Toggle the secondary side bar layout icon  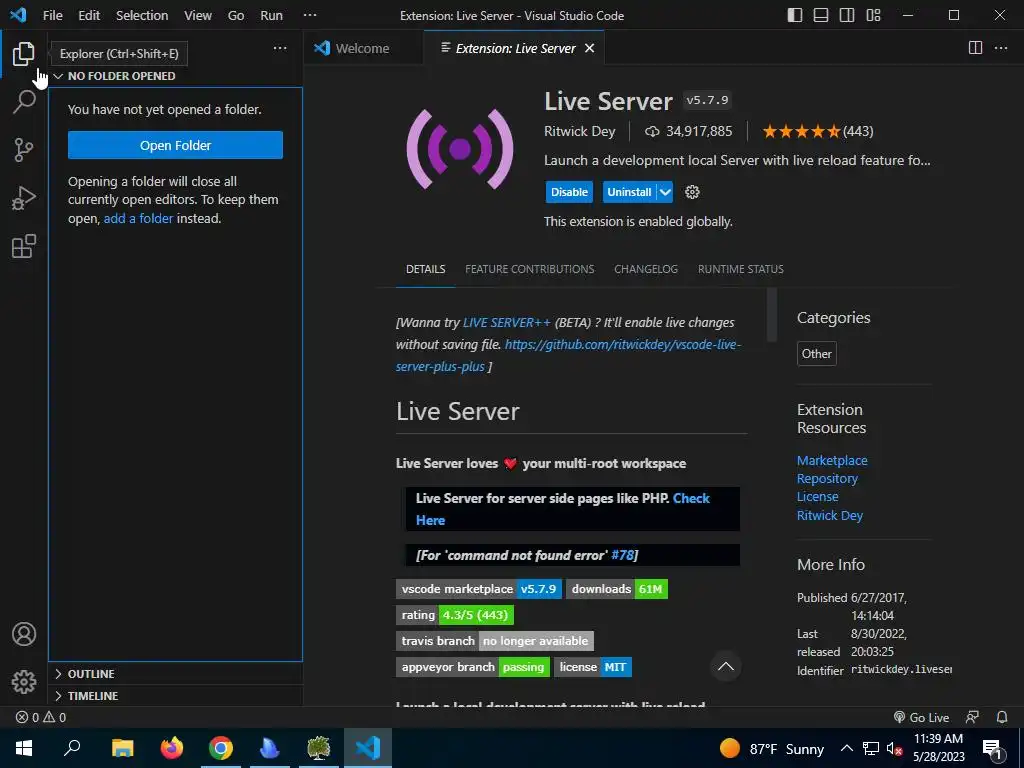[x=847, y=15]
